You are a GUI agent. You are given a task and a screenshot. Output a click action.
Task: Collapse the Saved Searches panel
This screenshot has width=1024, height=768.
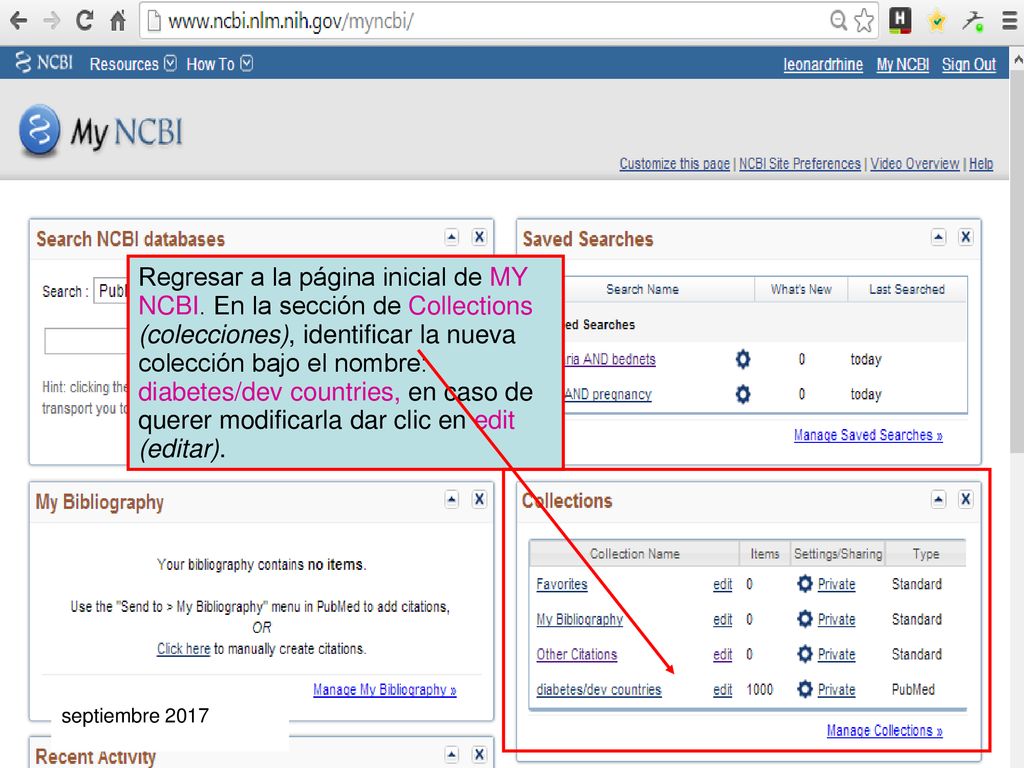pos(938,237)
